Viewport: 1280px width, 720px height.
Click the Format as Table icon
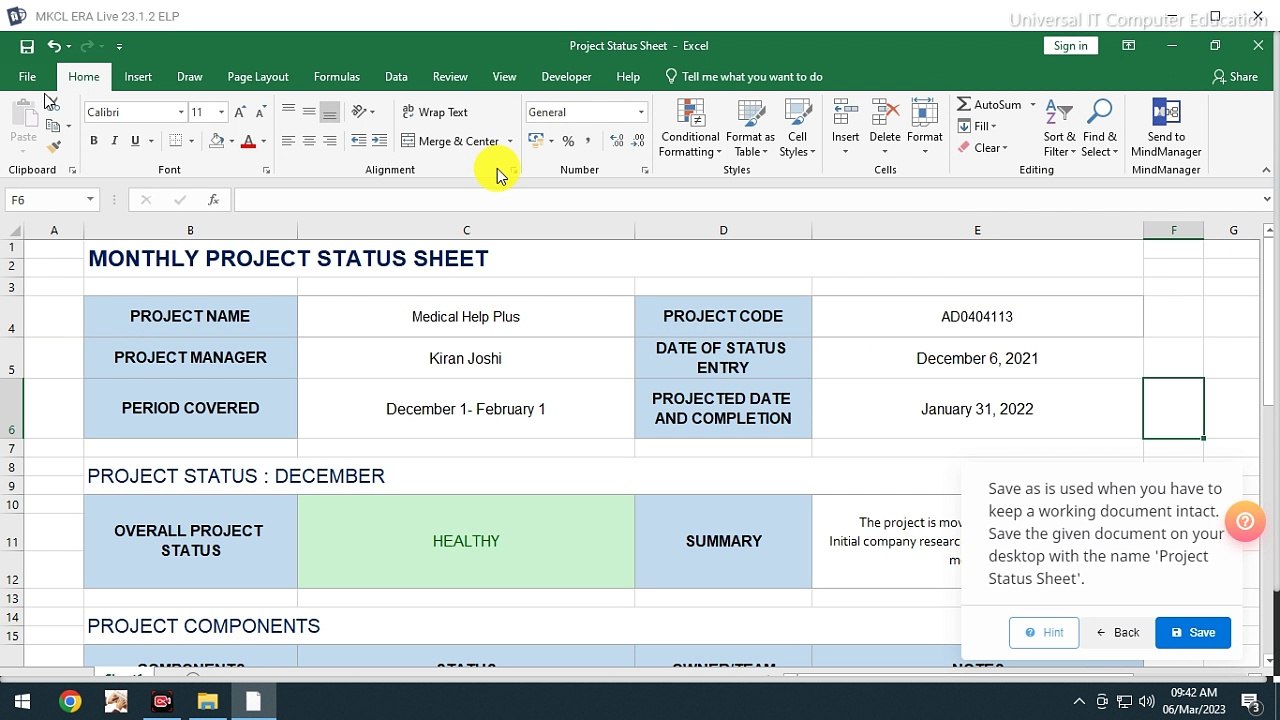750,114
